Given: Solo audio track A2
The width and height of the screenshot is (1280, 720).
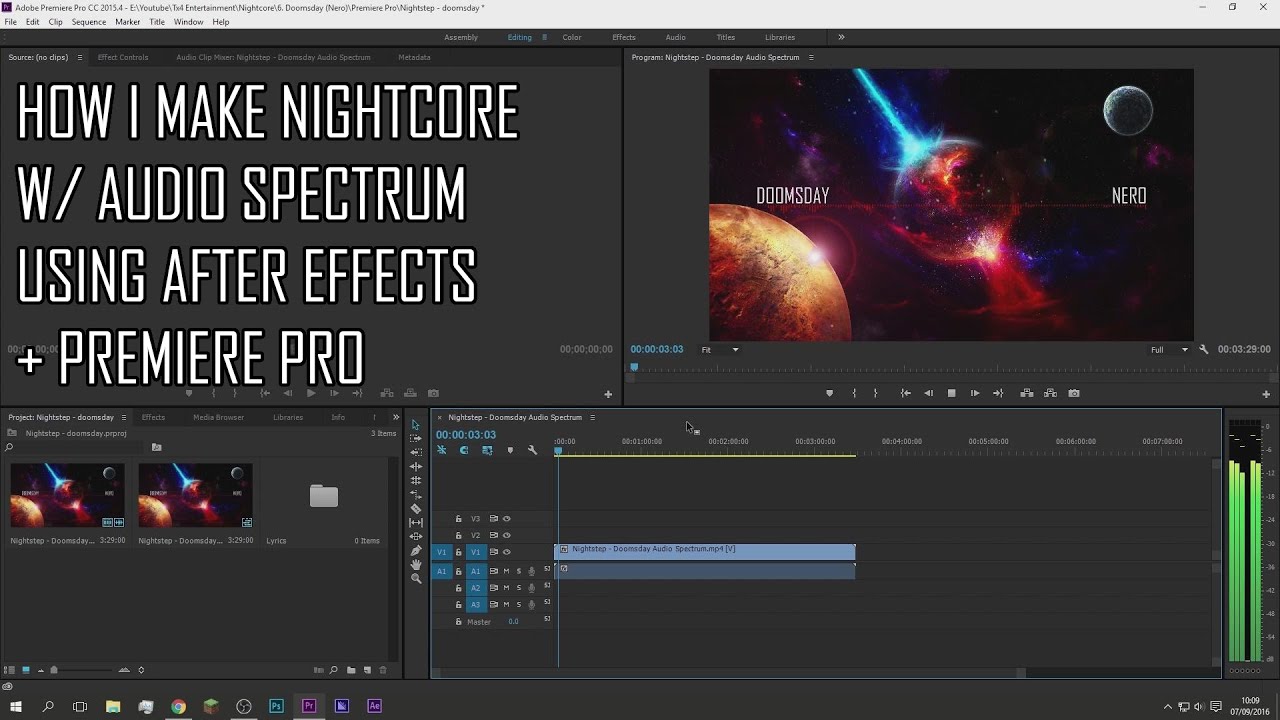Looking at the screenshot, I should [x=518, y=588].
